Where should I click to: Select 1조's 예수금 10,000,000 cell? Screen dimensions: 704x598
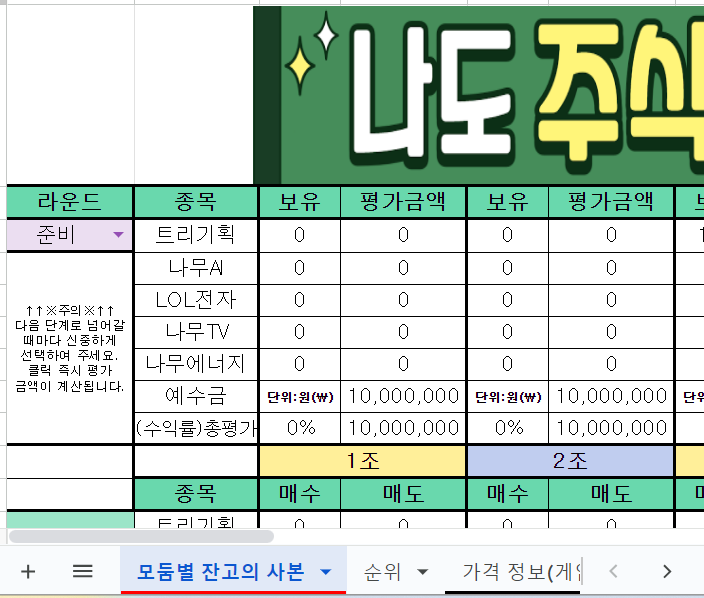[x=403, y=396]
